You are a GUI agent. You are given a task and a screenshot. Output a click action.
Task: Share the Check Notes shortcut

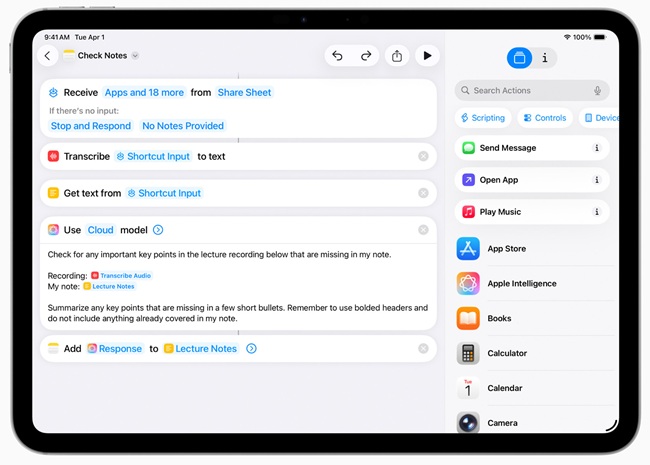397,56
